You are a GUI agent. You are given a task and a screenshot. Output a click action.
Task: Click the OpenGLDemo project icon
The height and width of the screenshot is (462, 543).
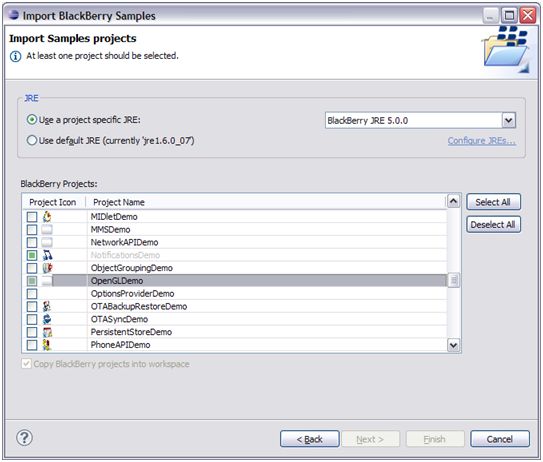(x=47, y=281)
